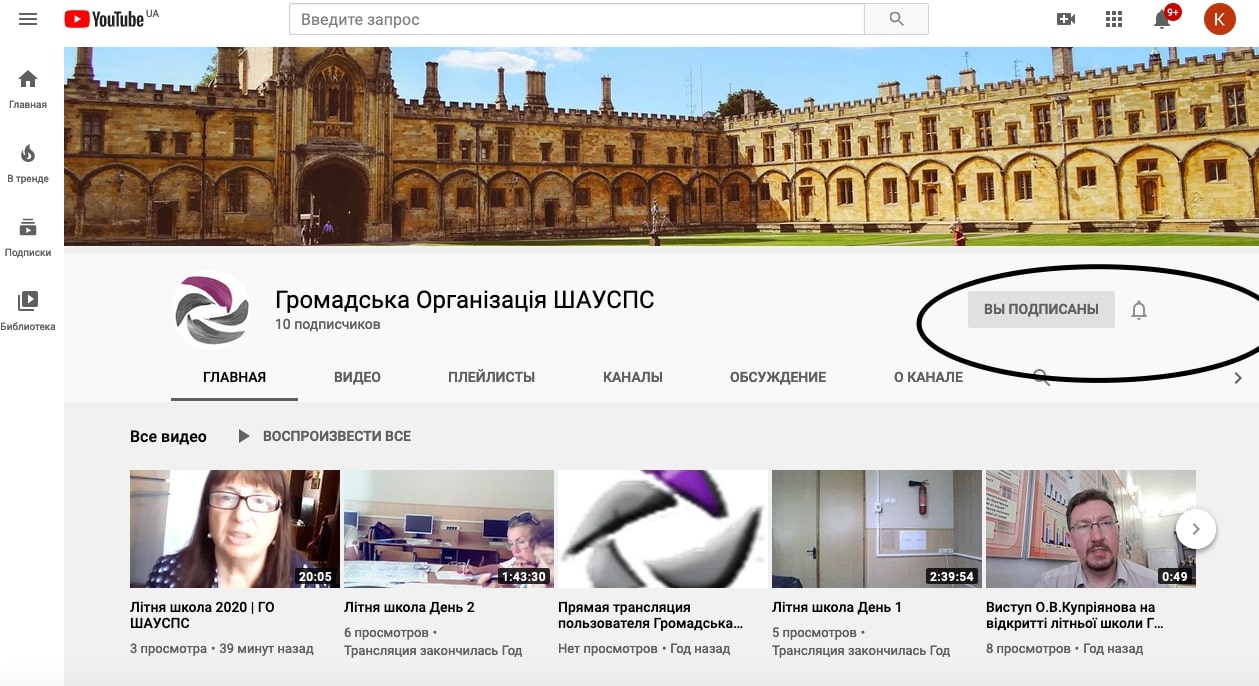Click the 10 подписчиков text
This screenshot has width=1259, height=686.
(x=327, y=324)
